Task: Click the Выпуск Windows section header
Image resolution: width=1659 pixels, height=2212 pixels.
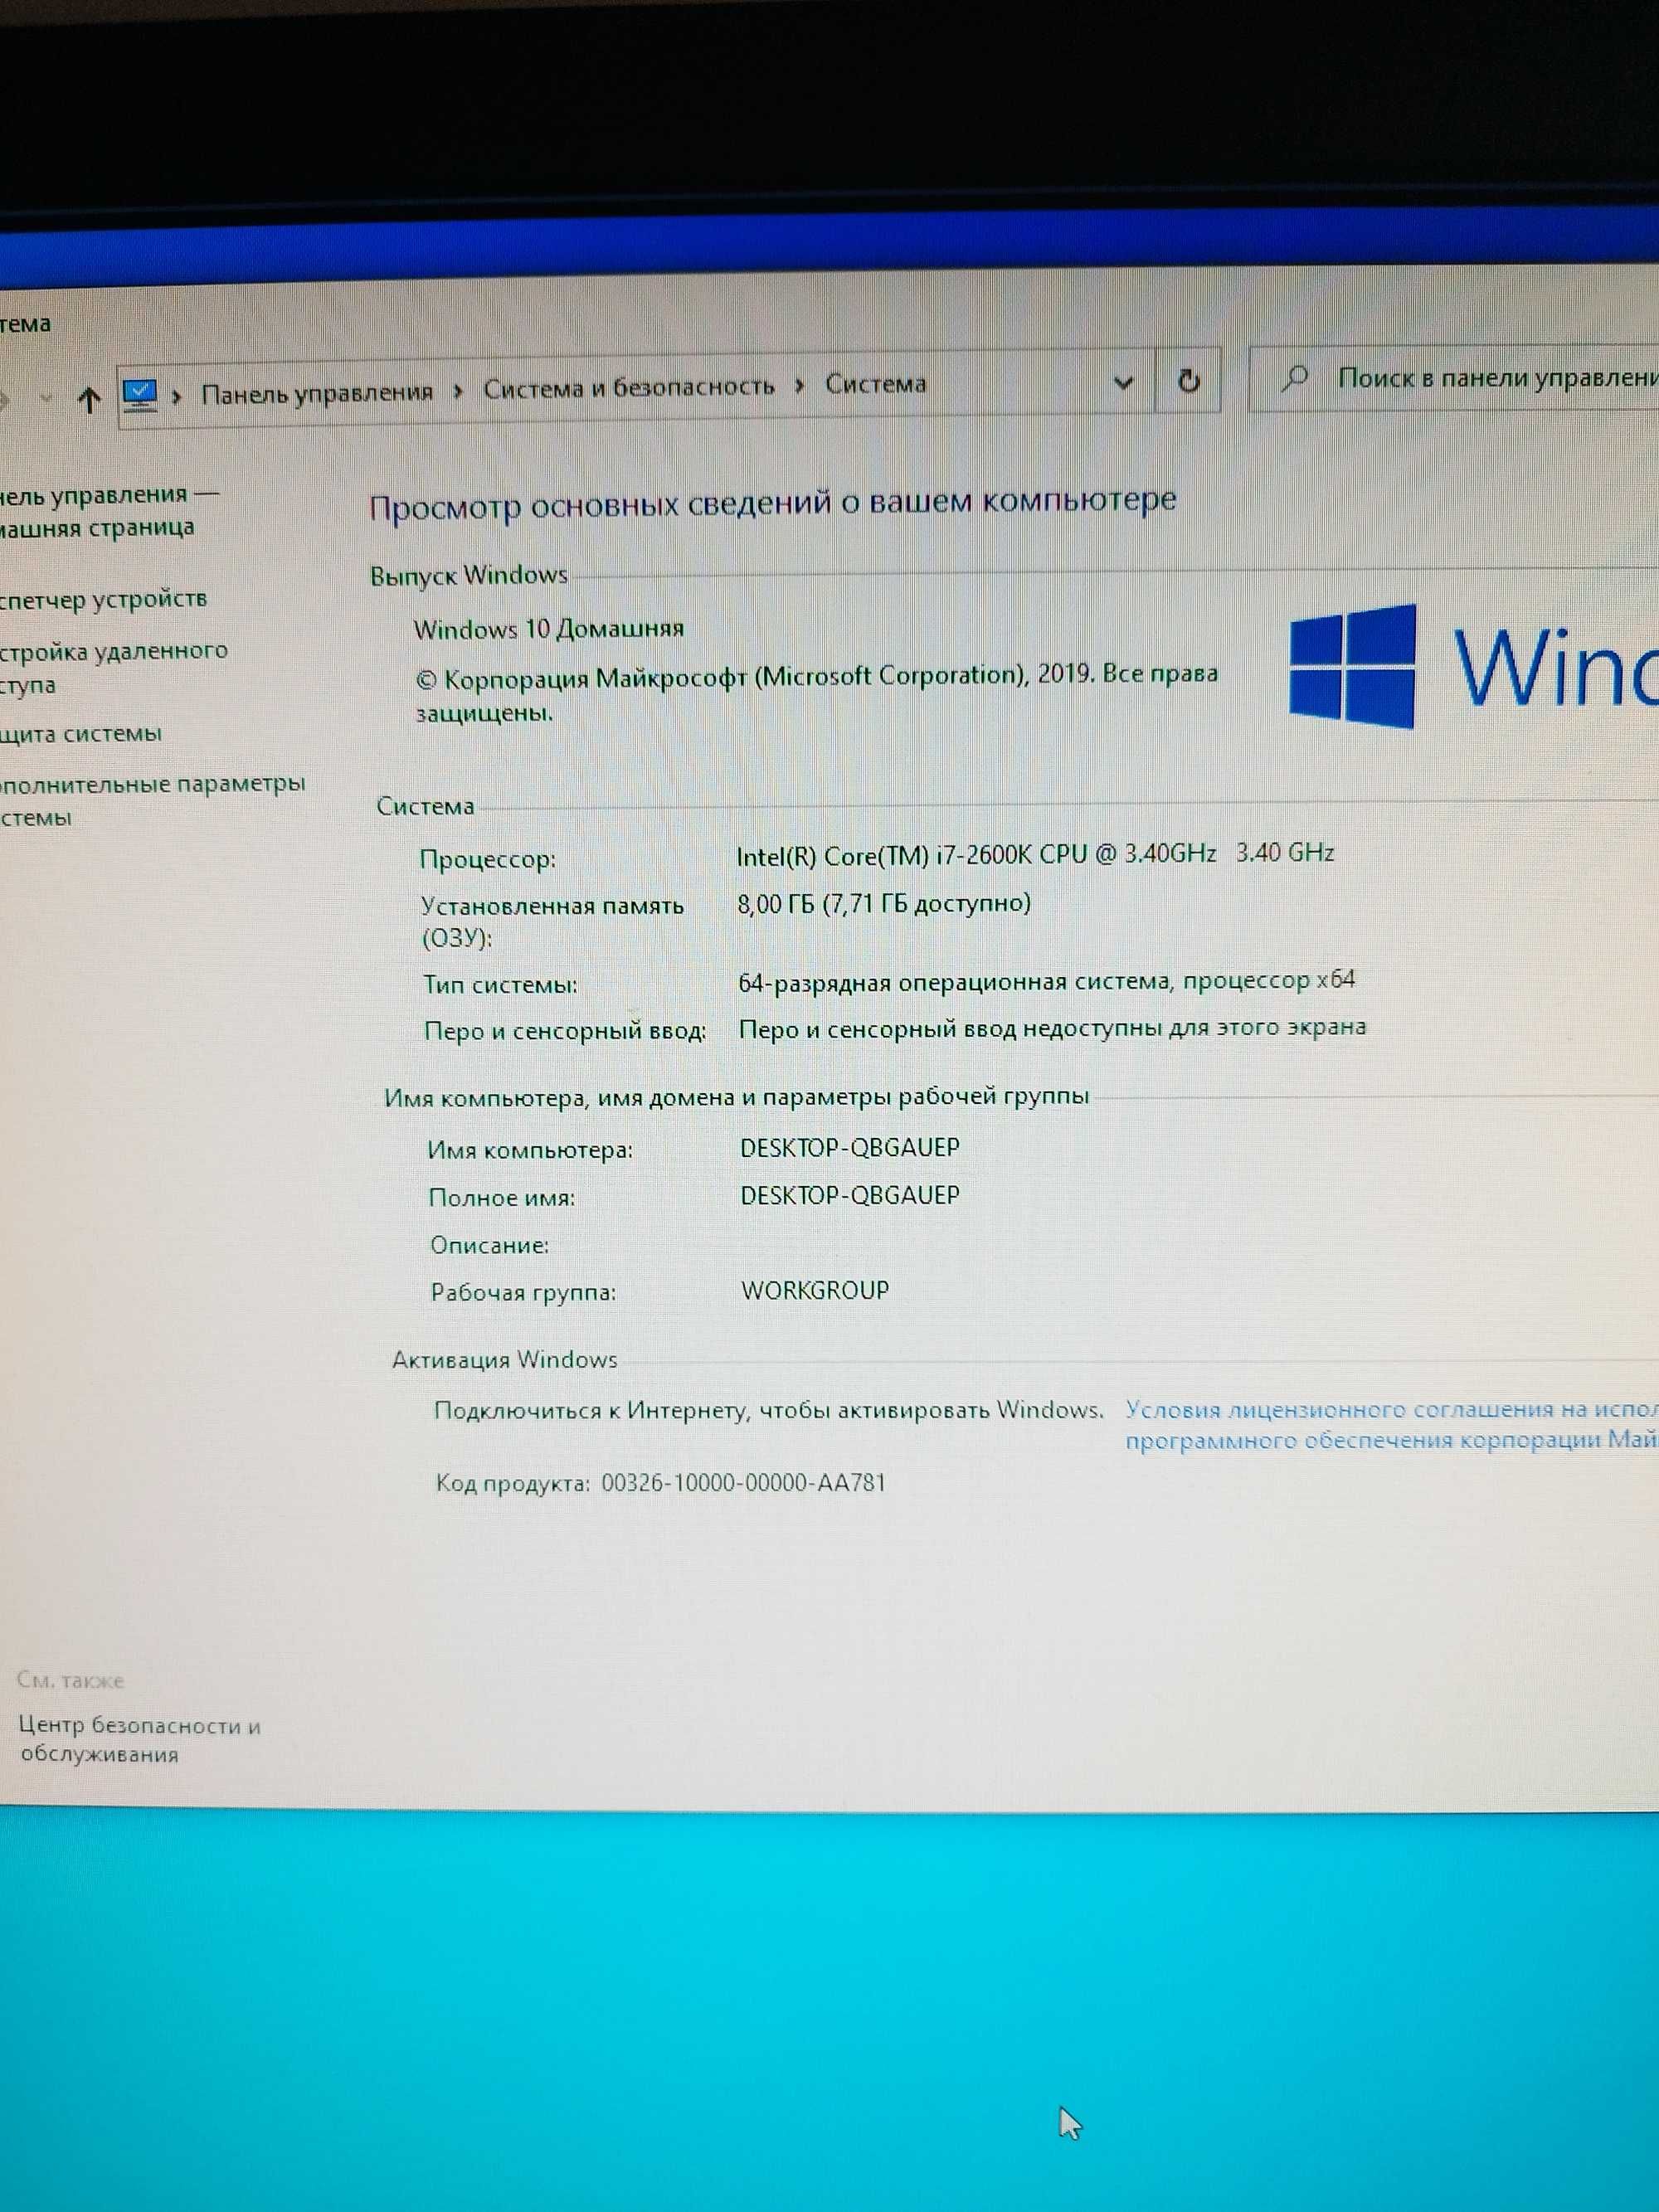Action: [x=469, y=575]
